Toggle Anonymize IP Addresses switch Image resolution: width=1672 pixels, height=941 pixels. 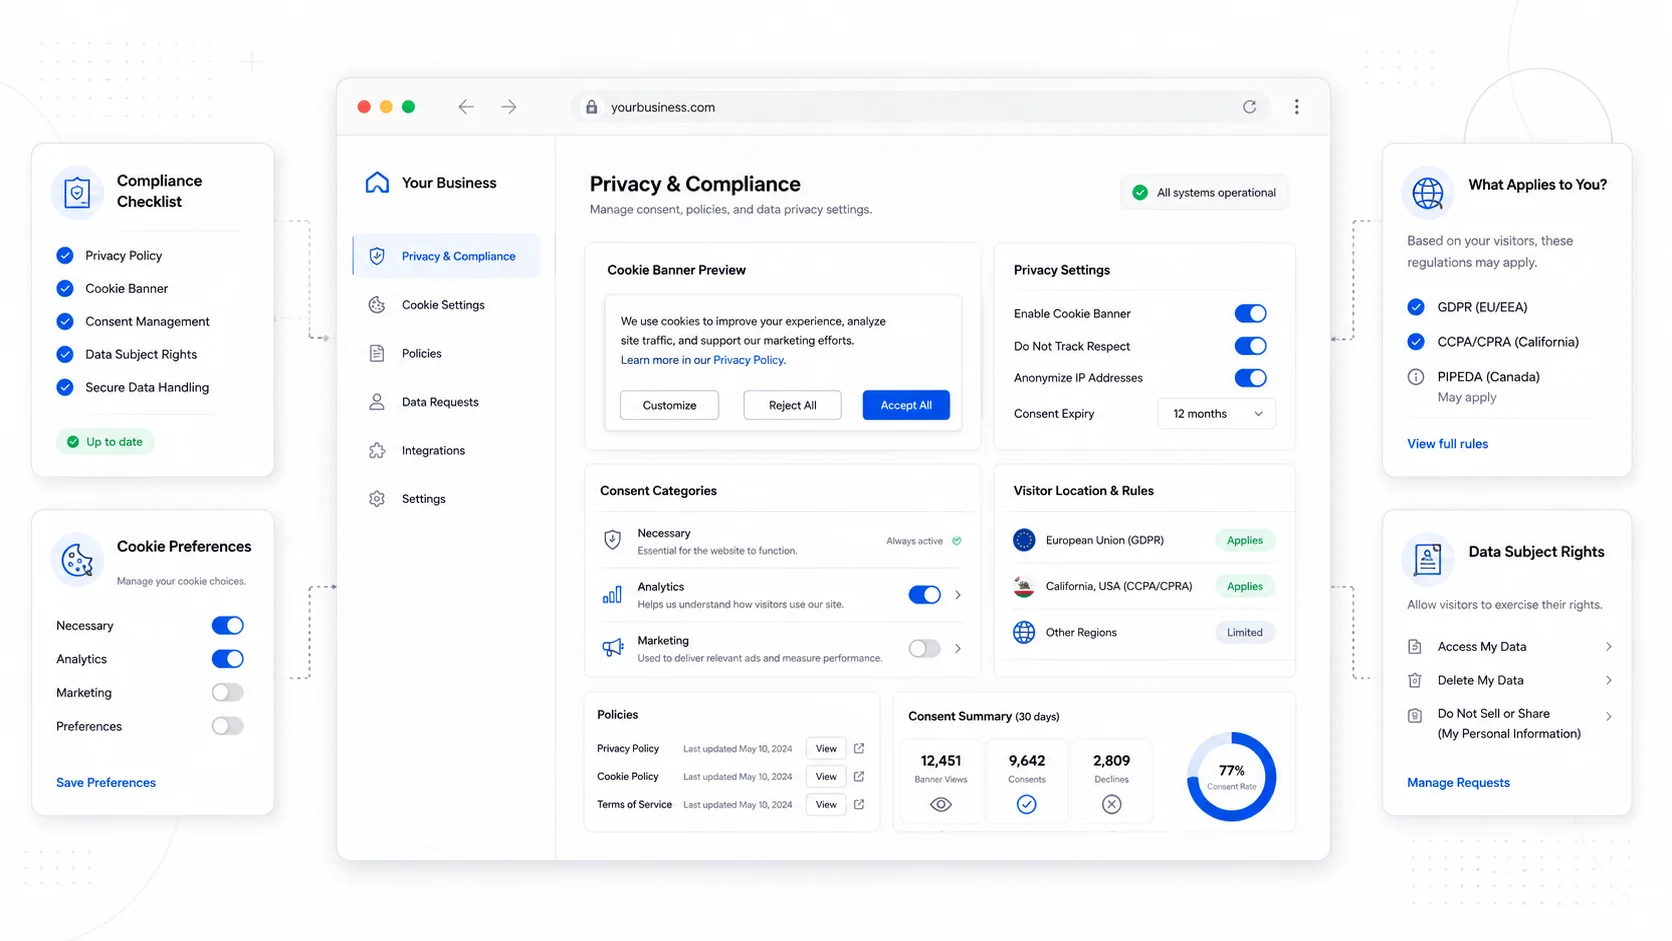(x=1250, y=378)
